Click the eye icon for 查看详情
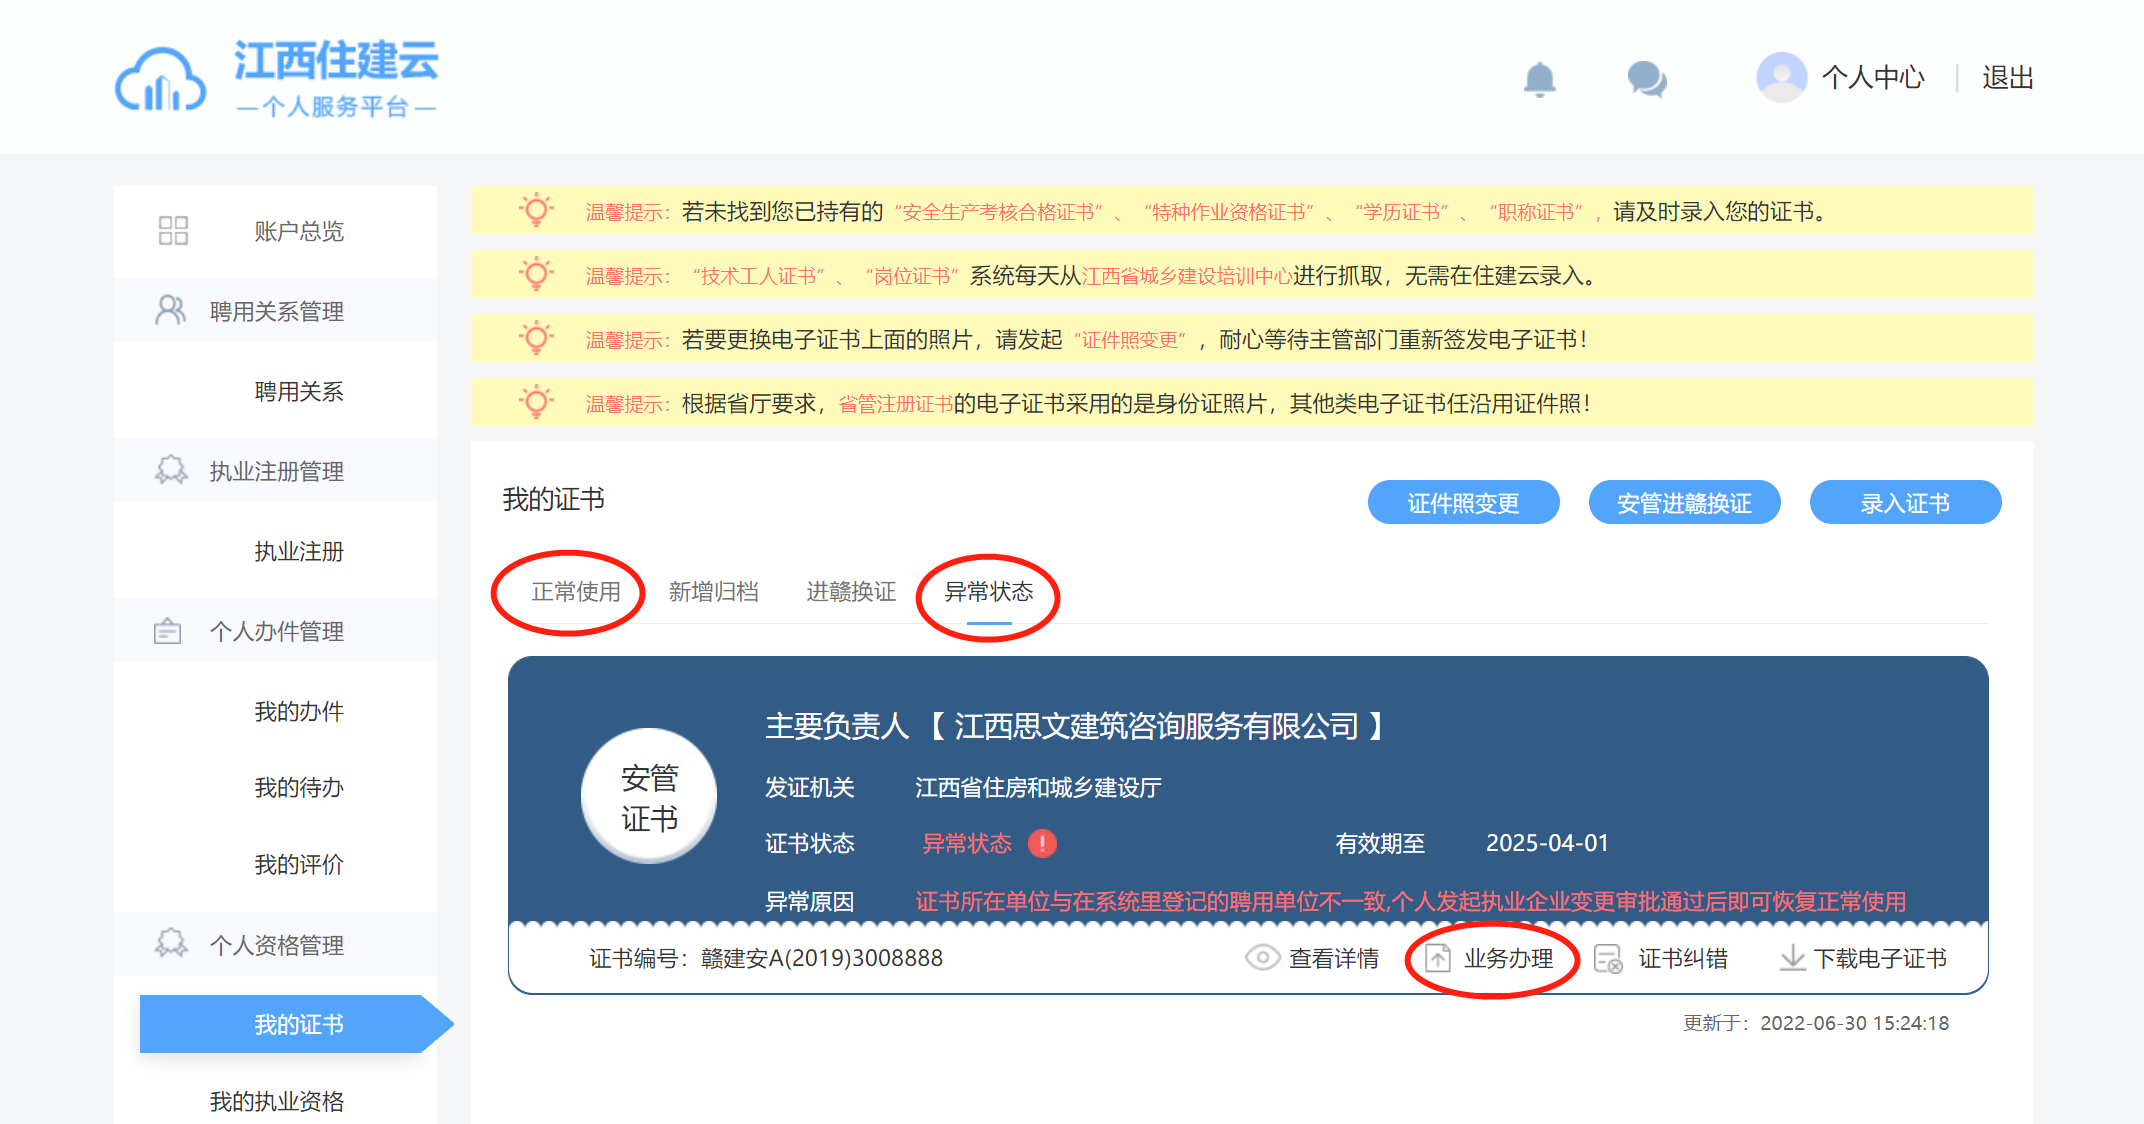 pyautogui.click(x=1262, y=958)
